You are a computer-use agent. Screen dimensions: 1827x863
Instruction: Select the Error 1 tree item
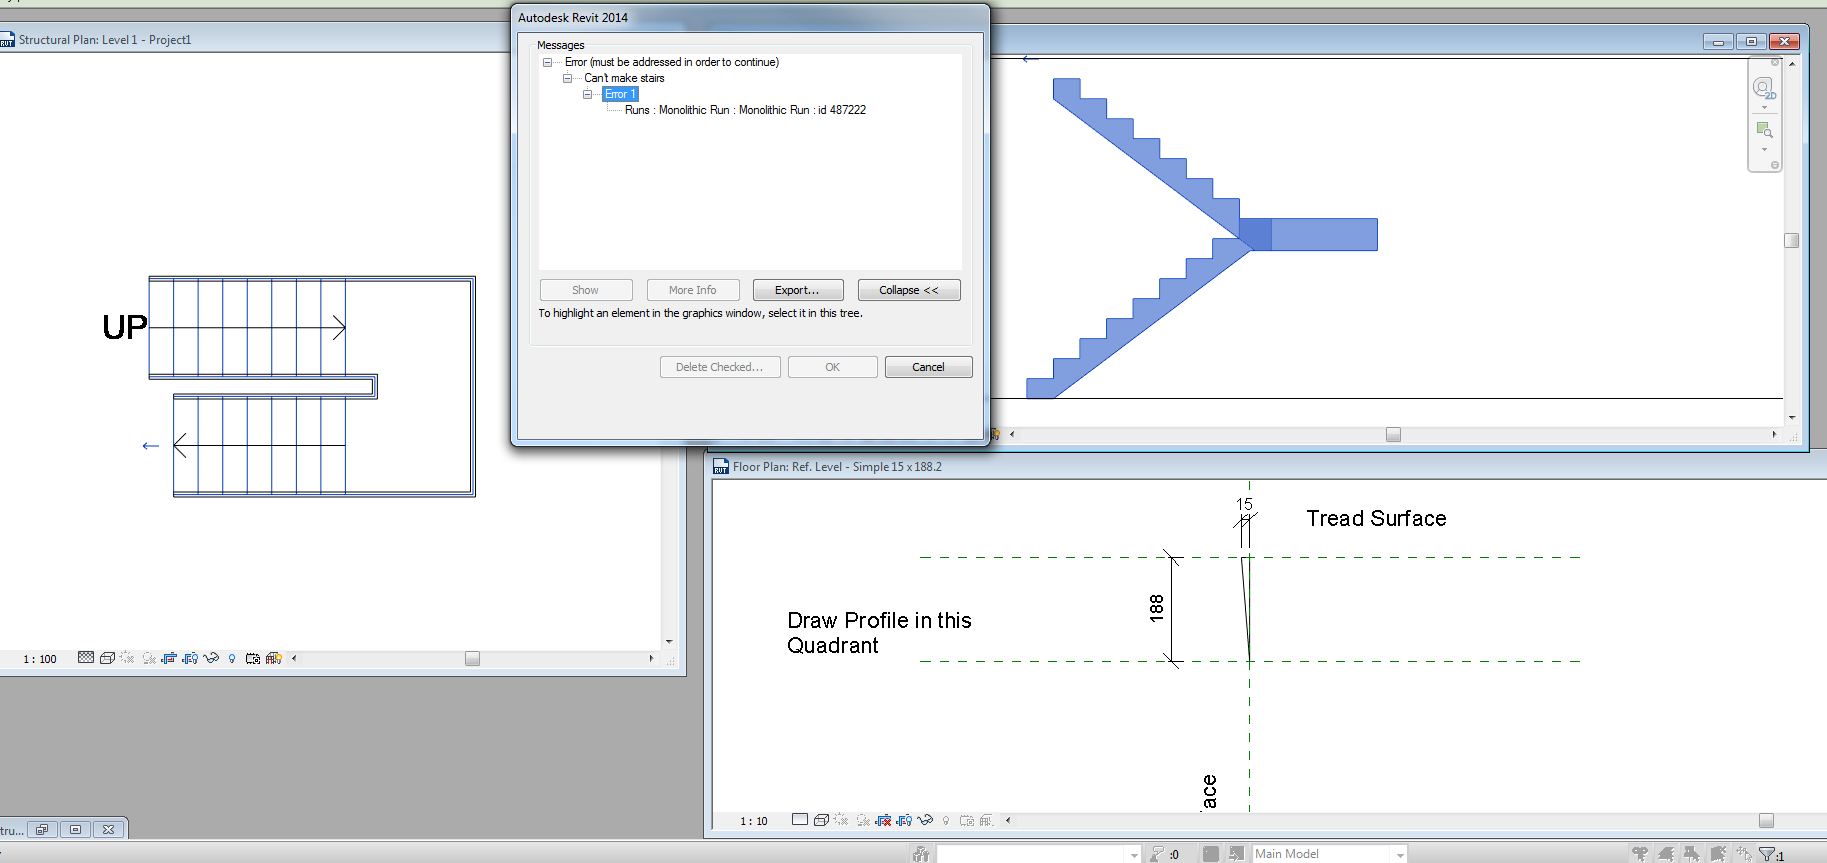coord(620,94)
